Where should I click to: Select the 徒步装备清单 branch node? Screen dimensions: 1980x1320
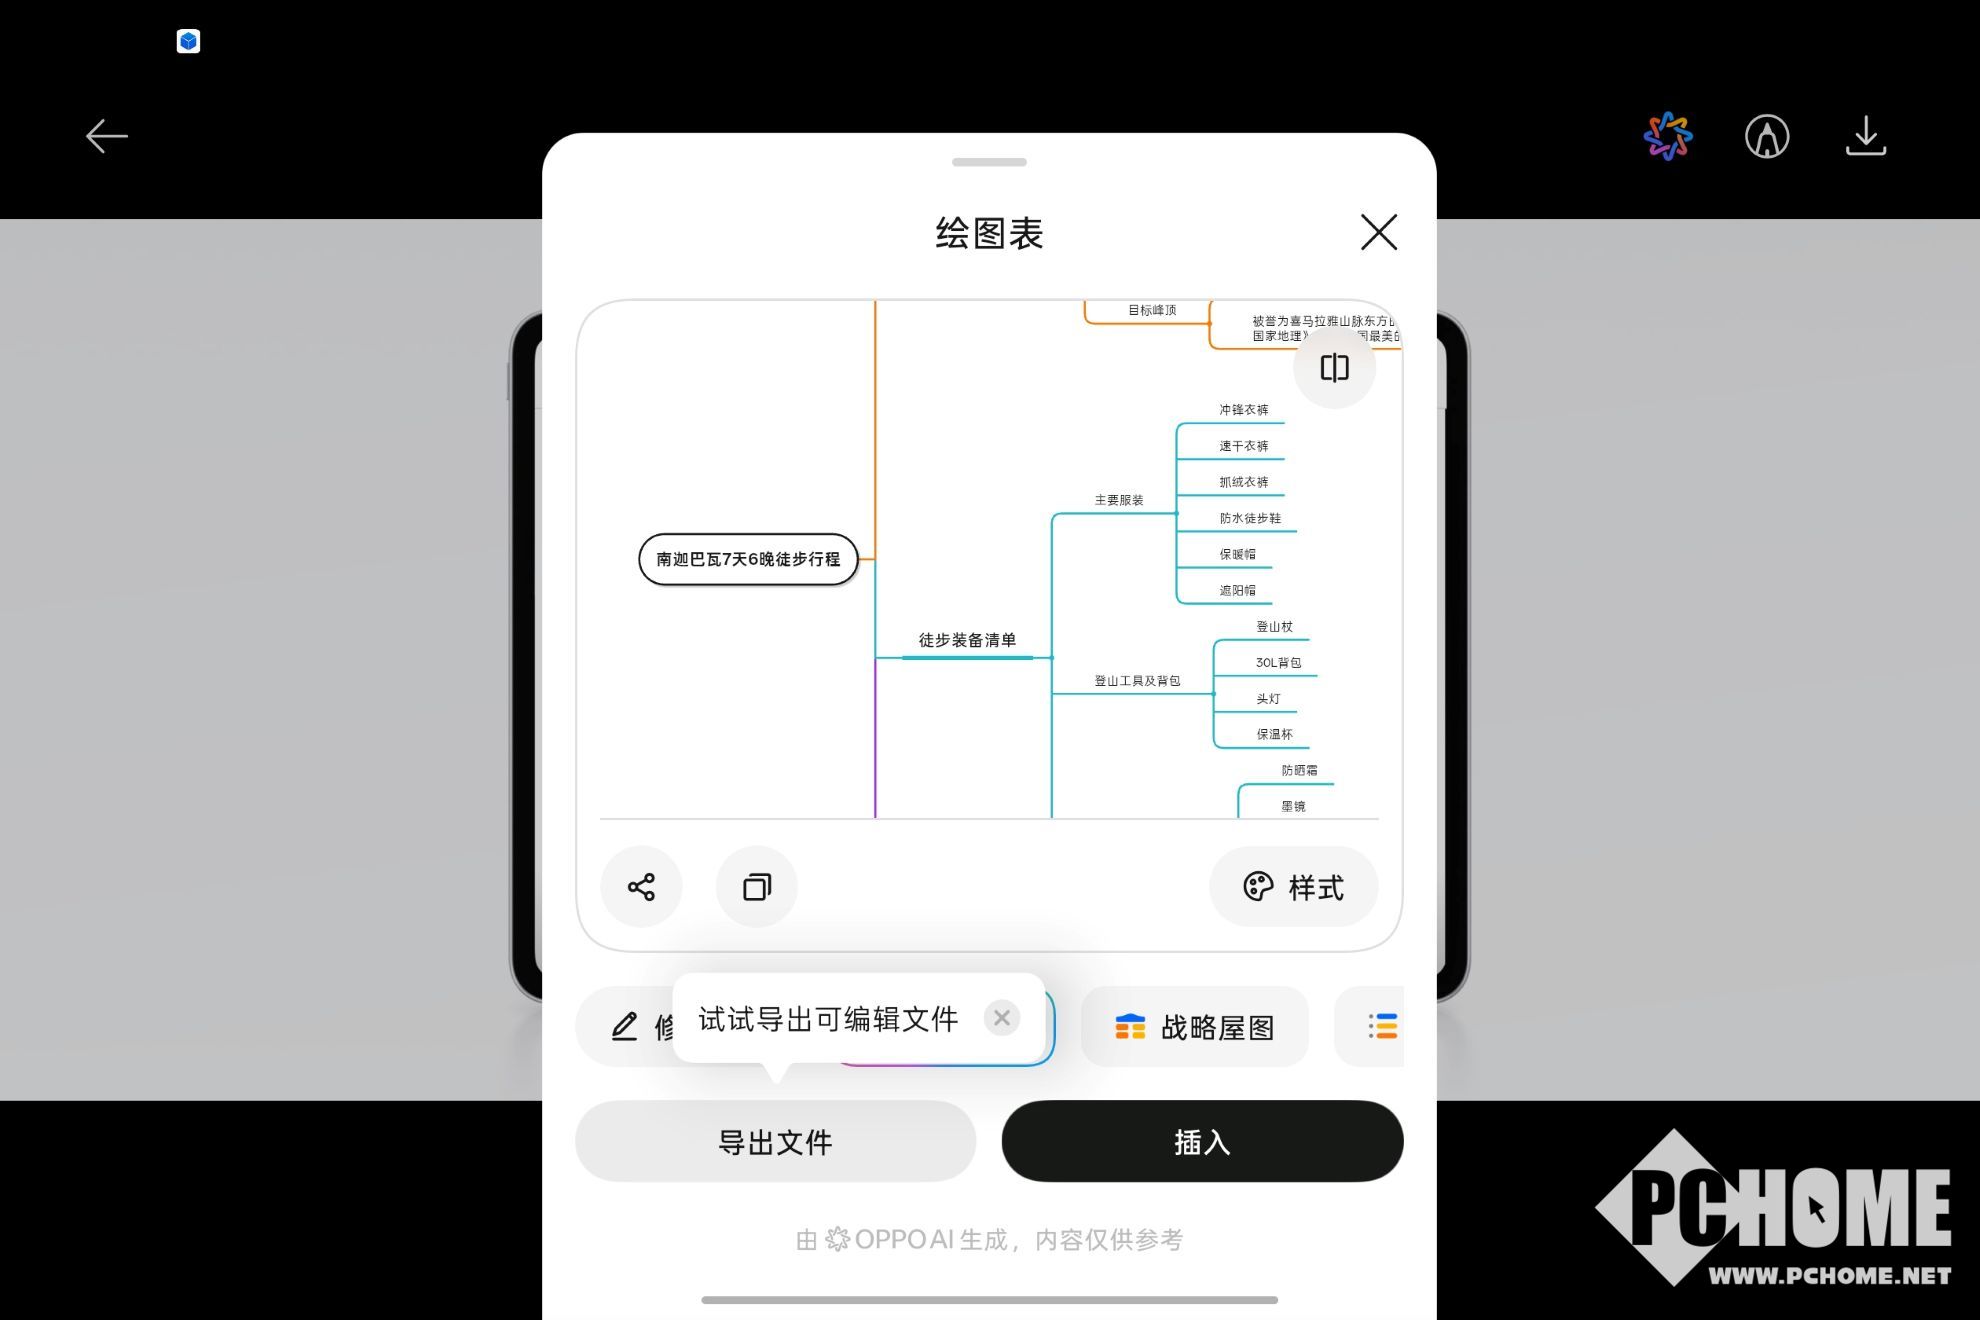[967, 640]
